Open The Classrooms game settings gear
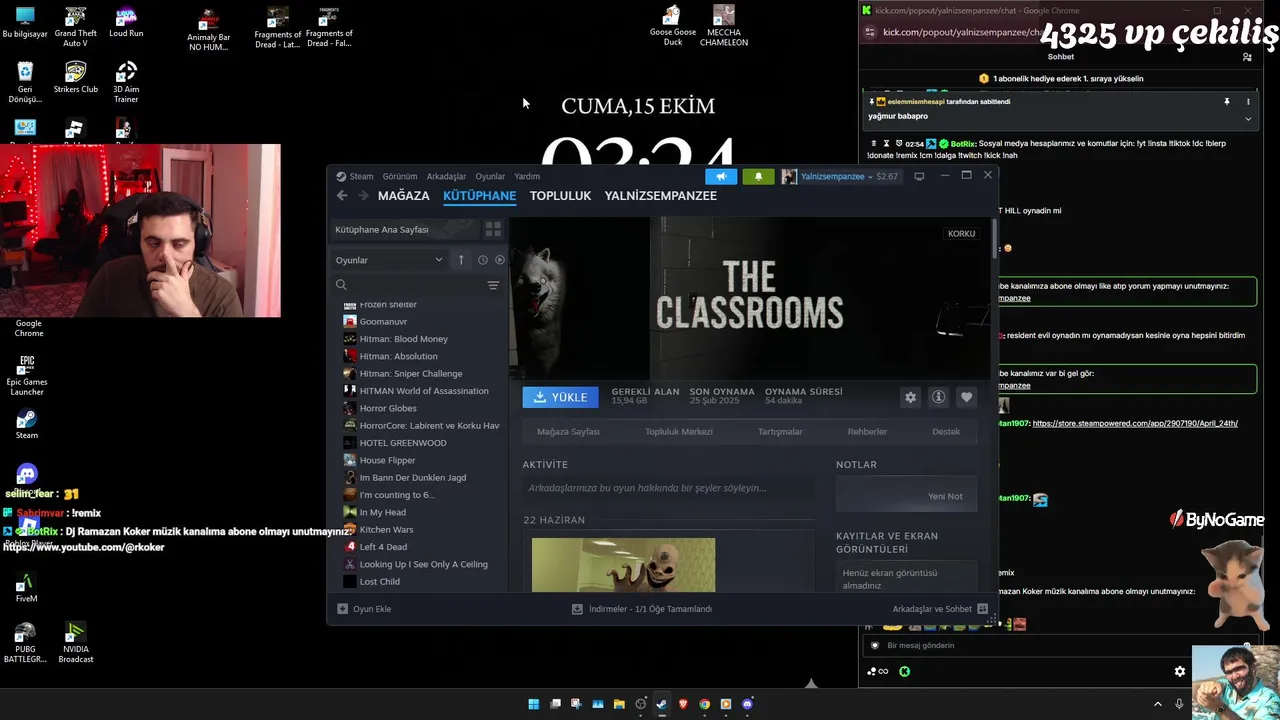This screenshot has height=720, width=1280. (x=910, y=397)
